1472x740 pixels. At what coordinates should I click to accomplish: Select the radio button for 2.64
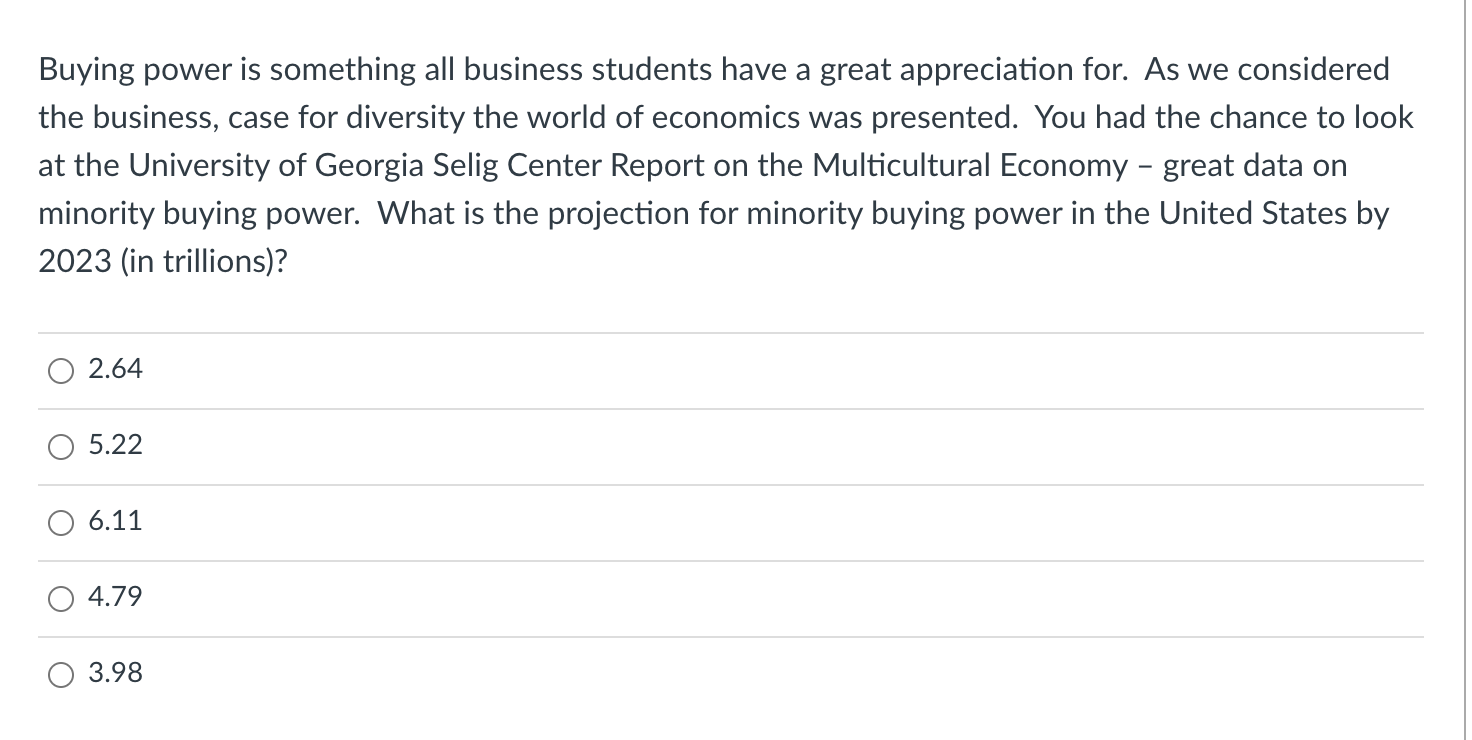point(60,370)
